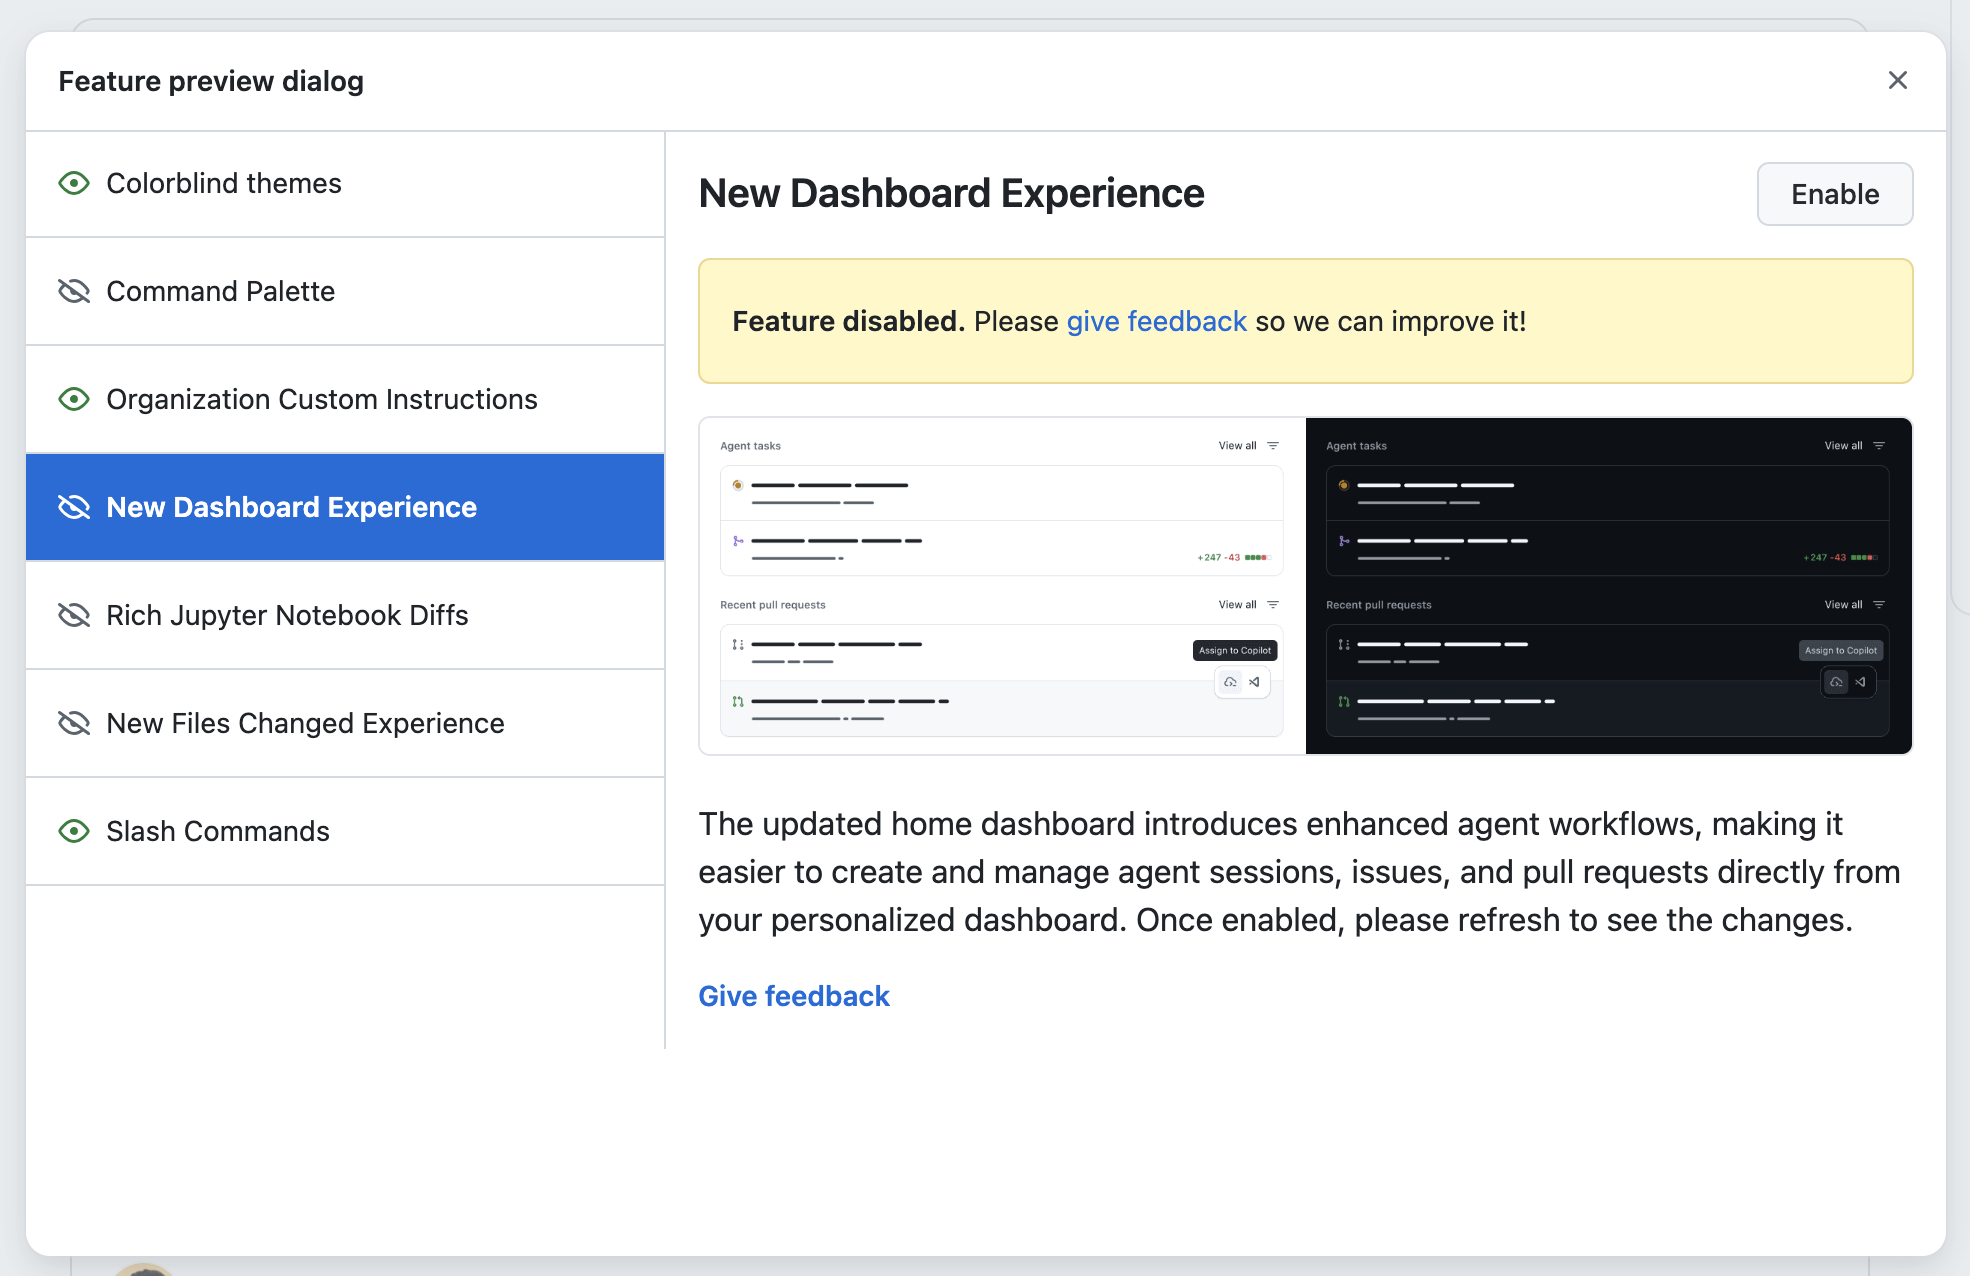Click the dark theme dashboard preview image

click(x=1609, y=586)
